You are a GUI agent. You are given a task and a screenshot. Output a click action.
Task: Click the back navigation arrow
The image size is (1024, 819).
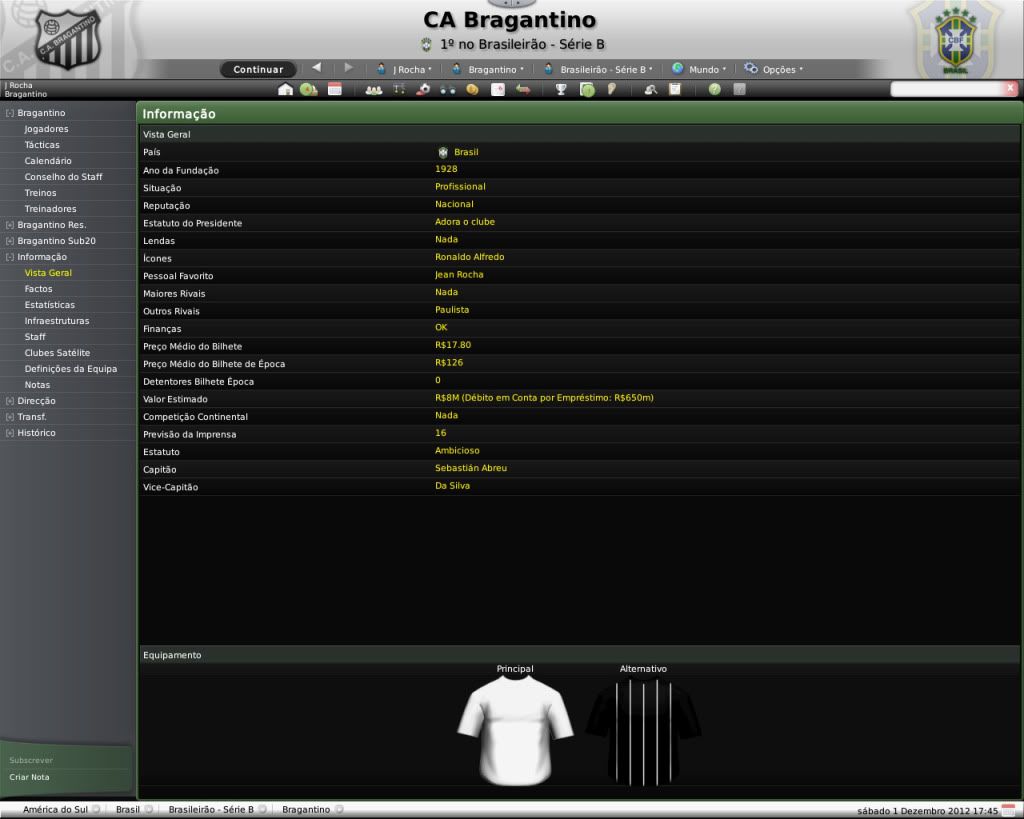316,68
